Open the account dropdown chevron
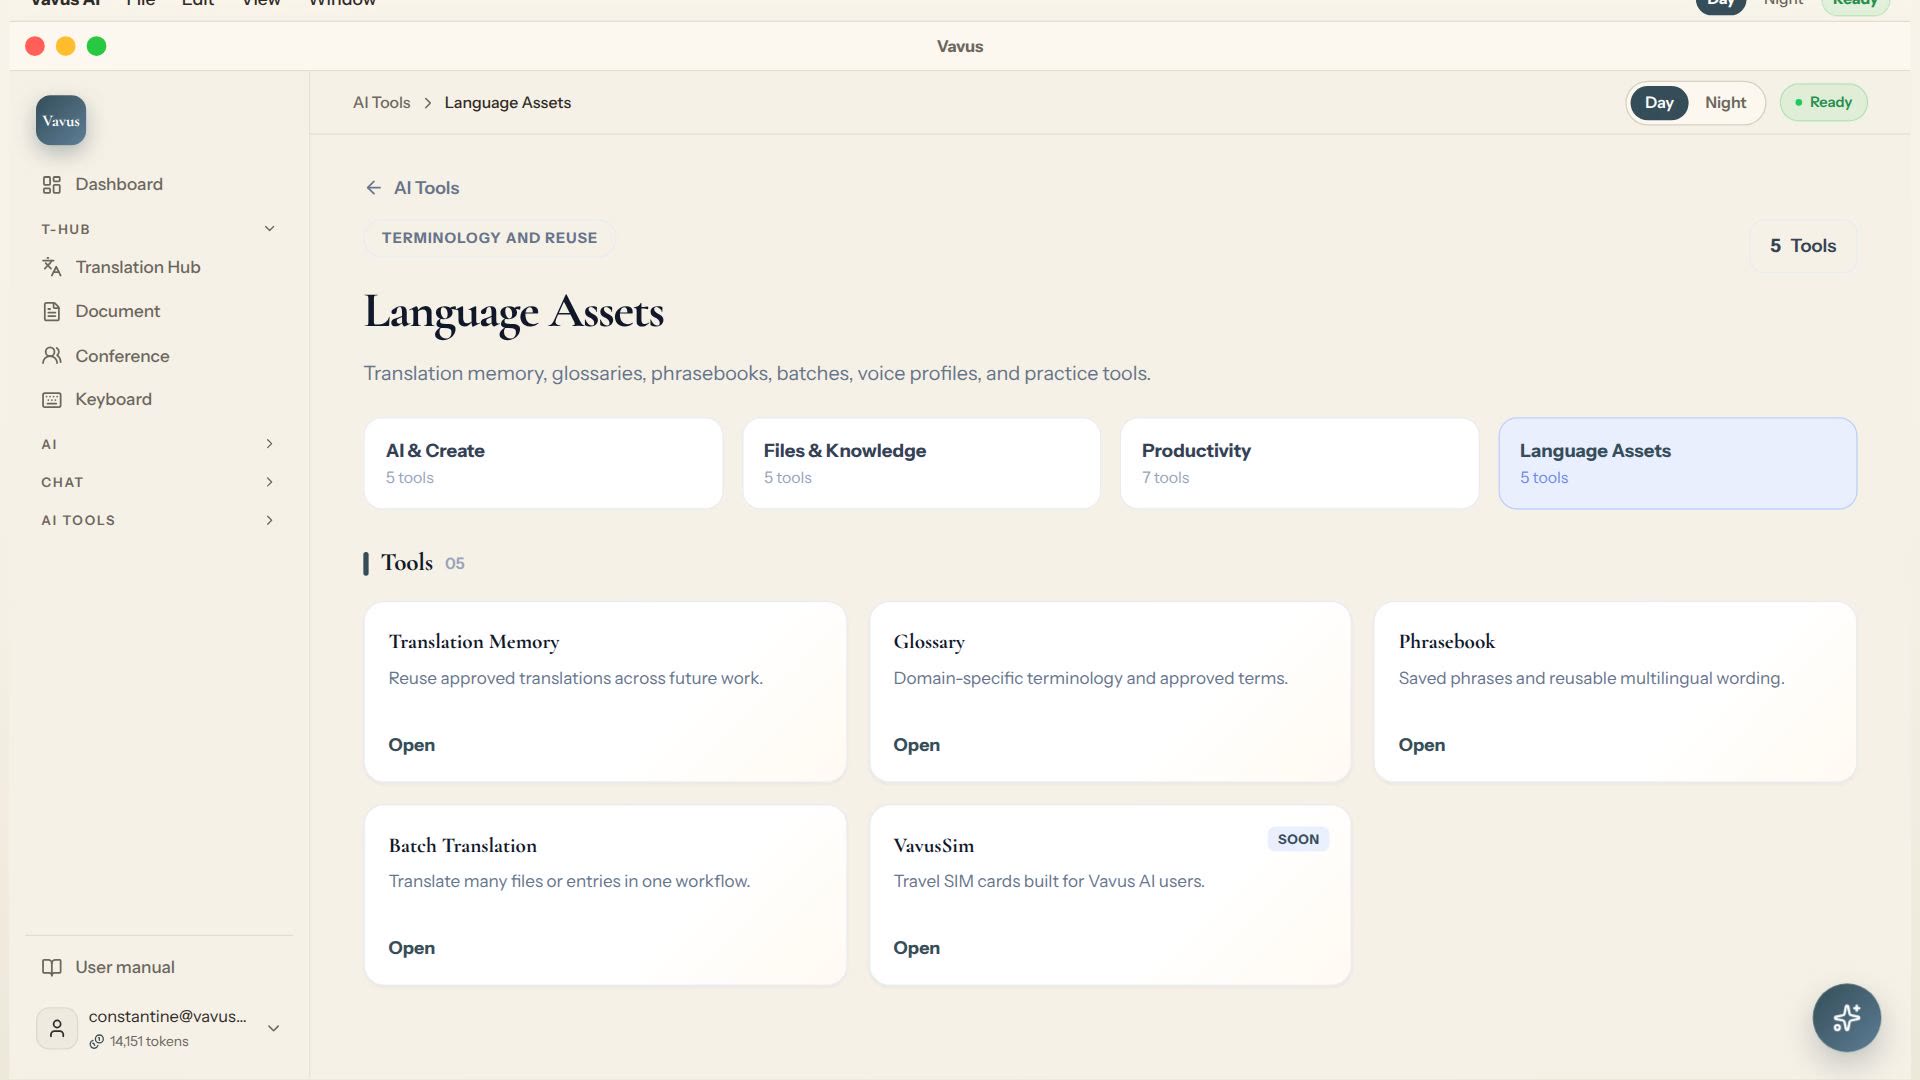 (273, 1028)
